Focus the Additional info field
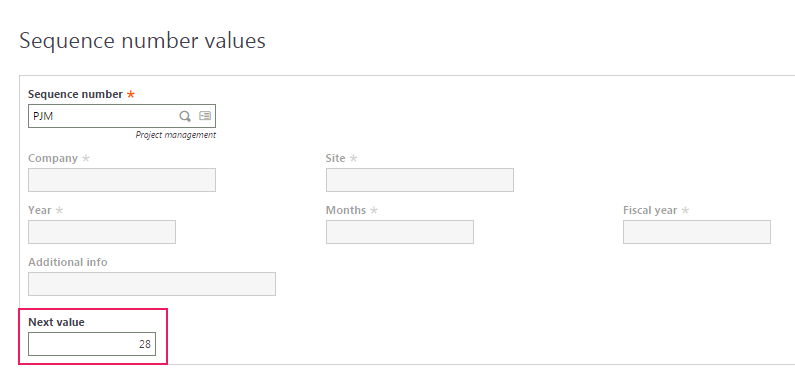Viewport: 795px width, 375px height. [x=152, y=284]
